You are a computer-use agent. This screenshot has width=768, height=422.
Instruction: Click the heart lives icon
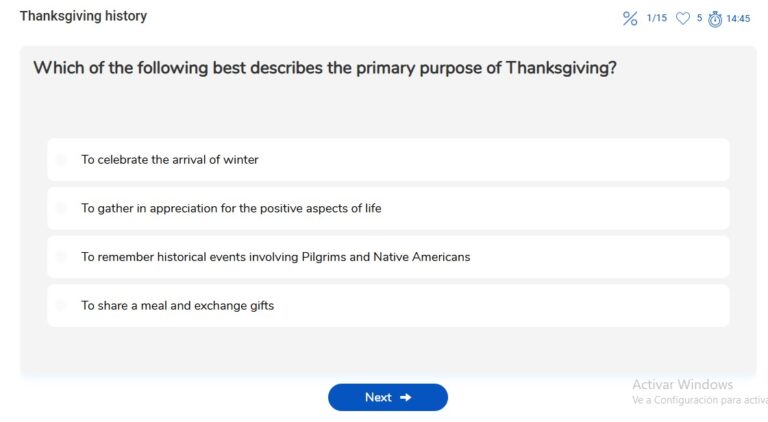click(683, 19)
